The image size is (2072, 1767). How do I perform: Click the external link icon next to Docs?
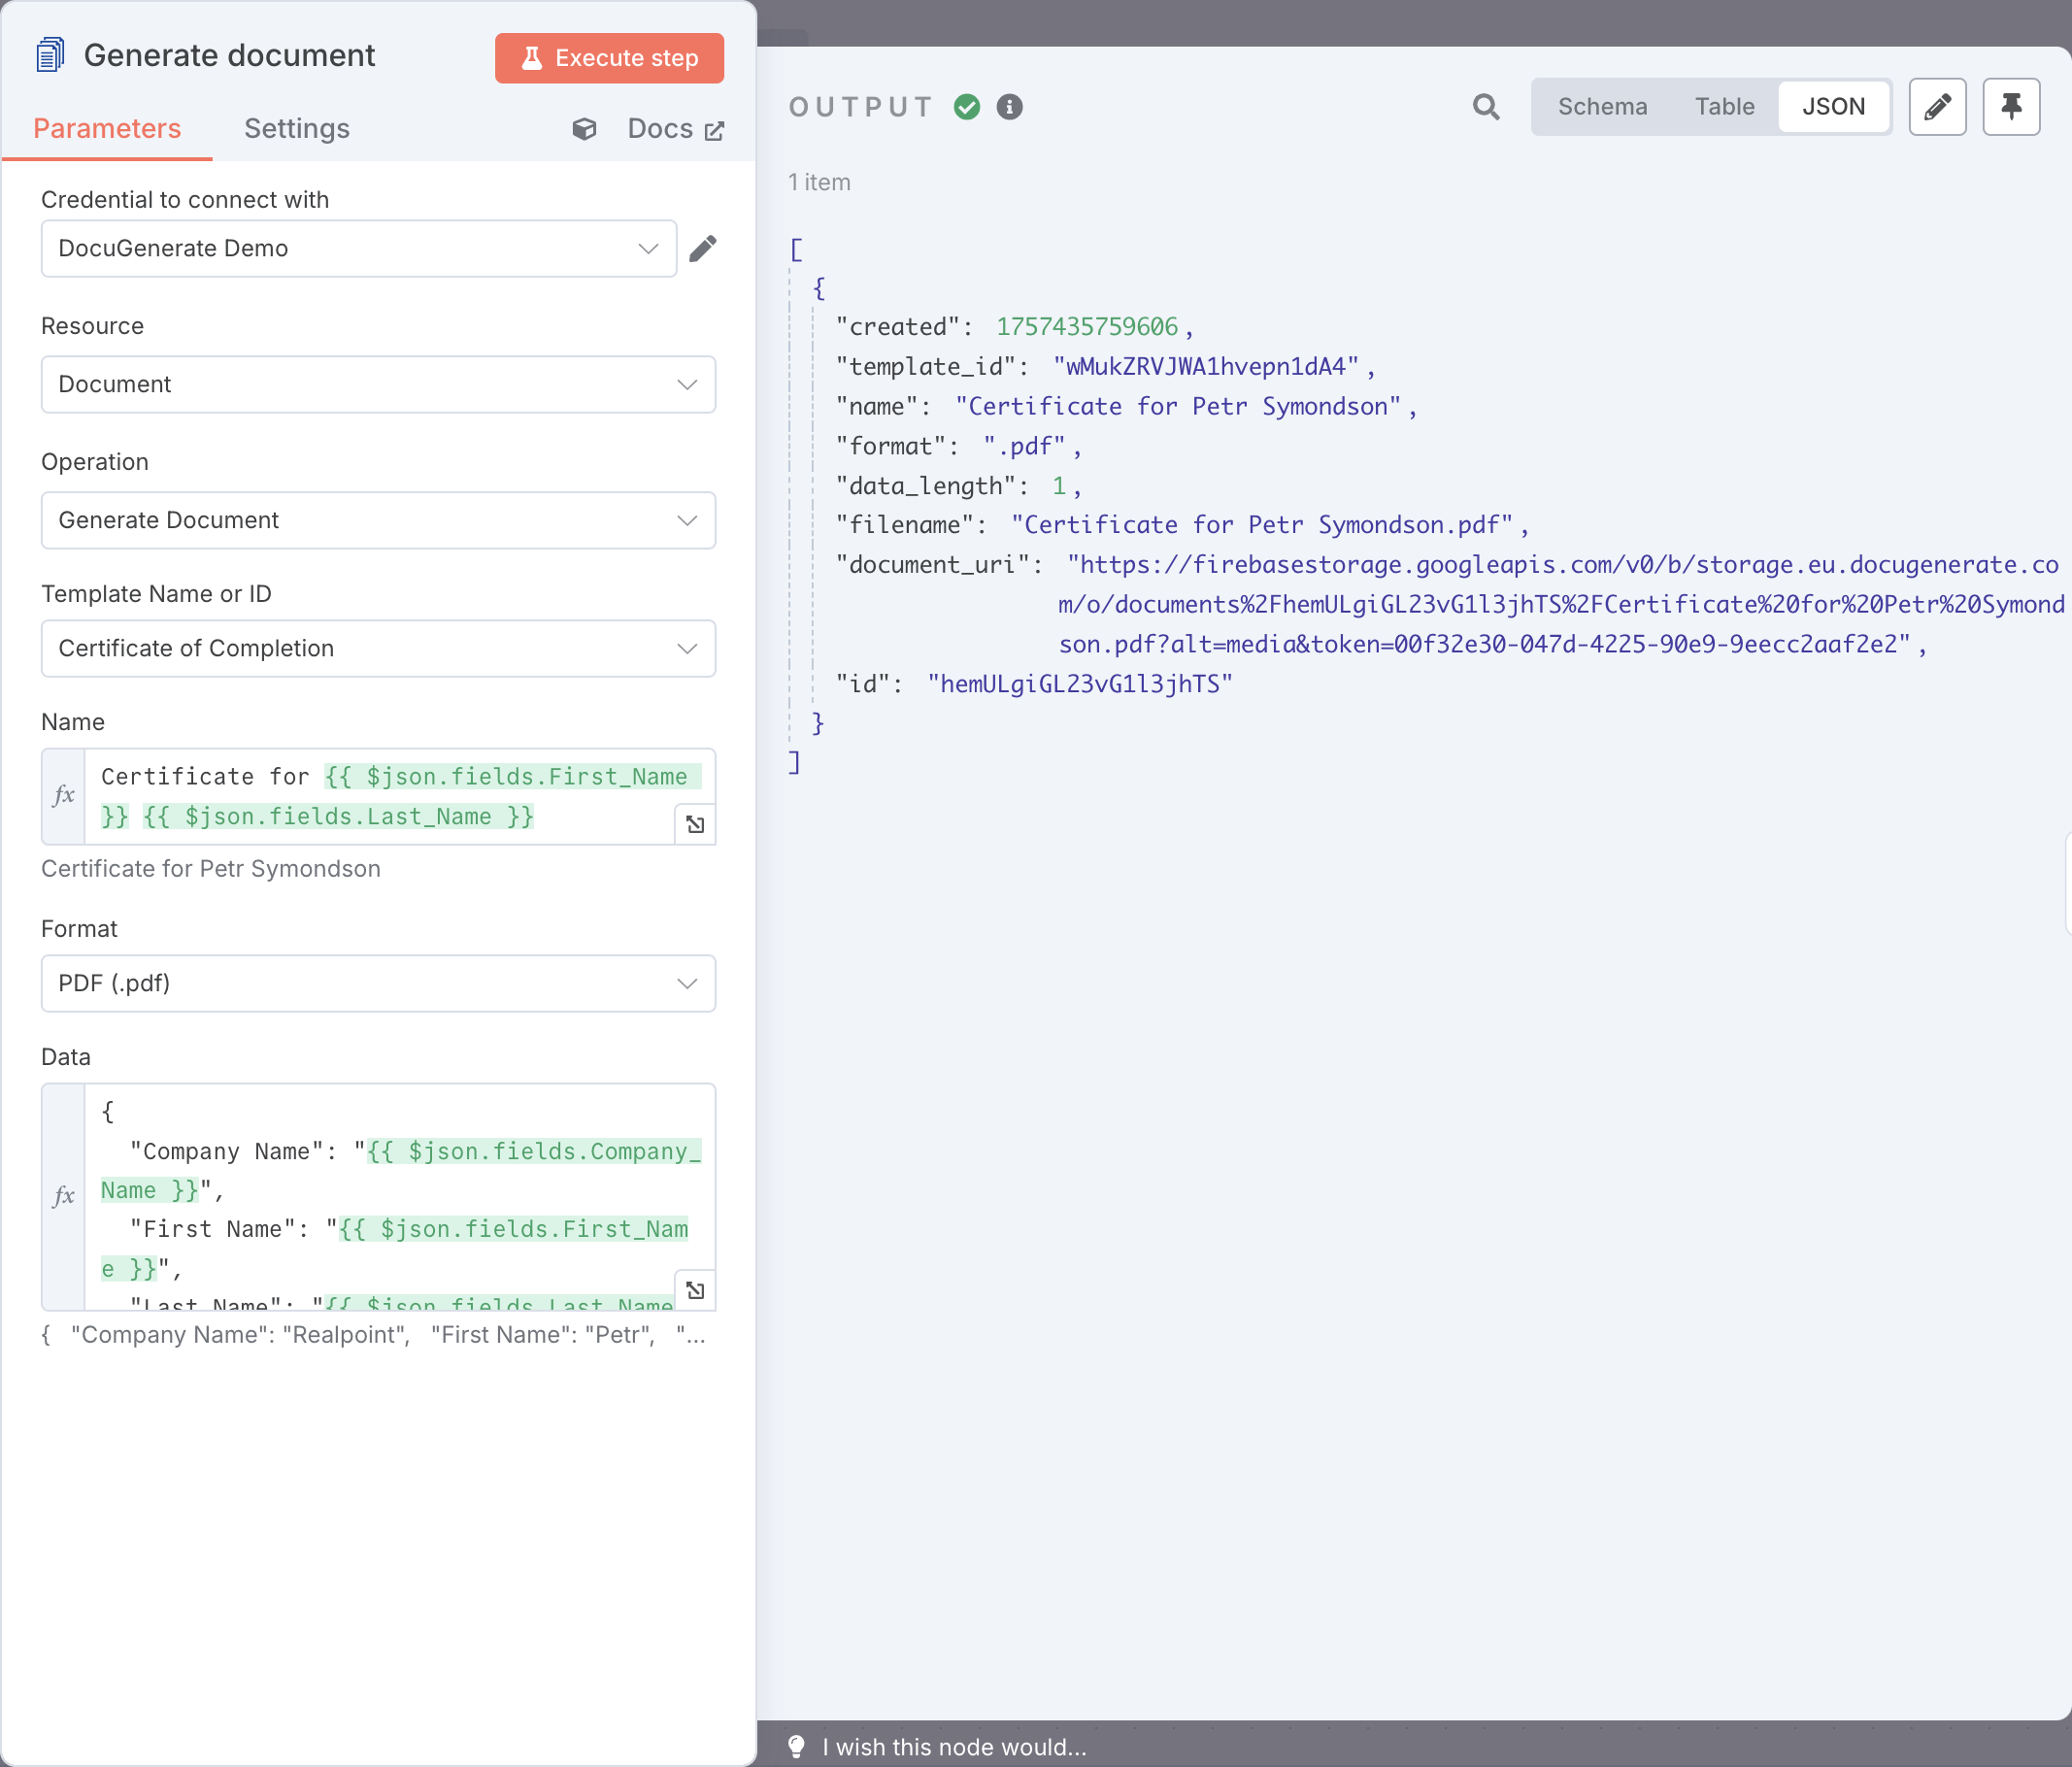pyautogui.click(x=714, y=130)
